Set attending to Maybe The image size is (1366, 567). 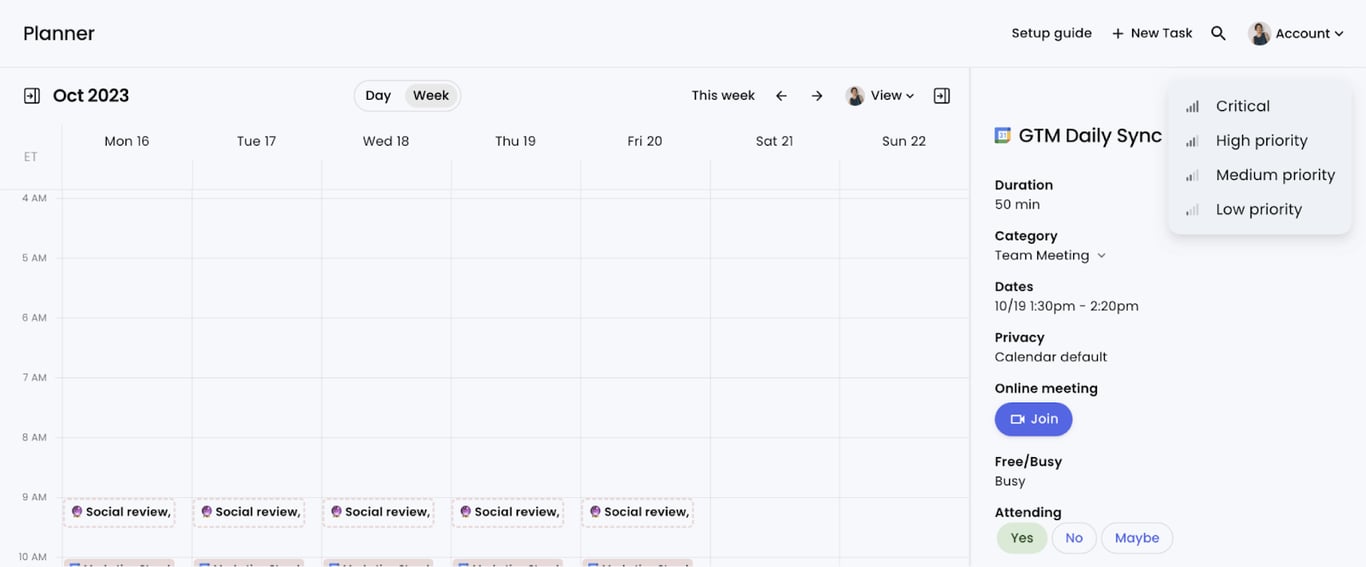1137,538
